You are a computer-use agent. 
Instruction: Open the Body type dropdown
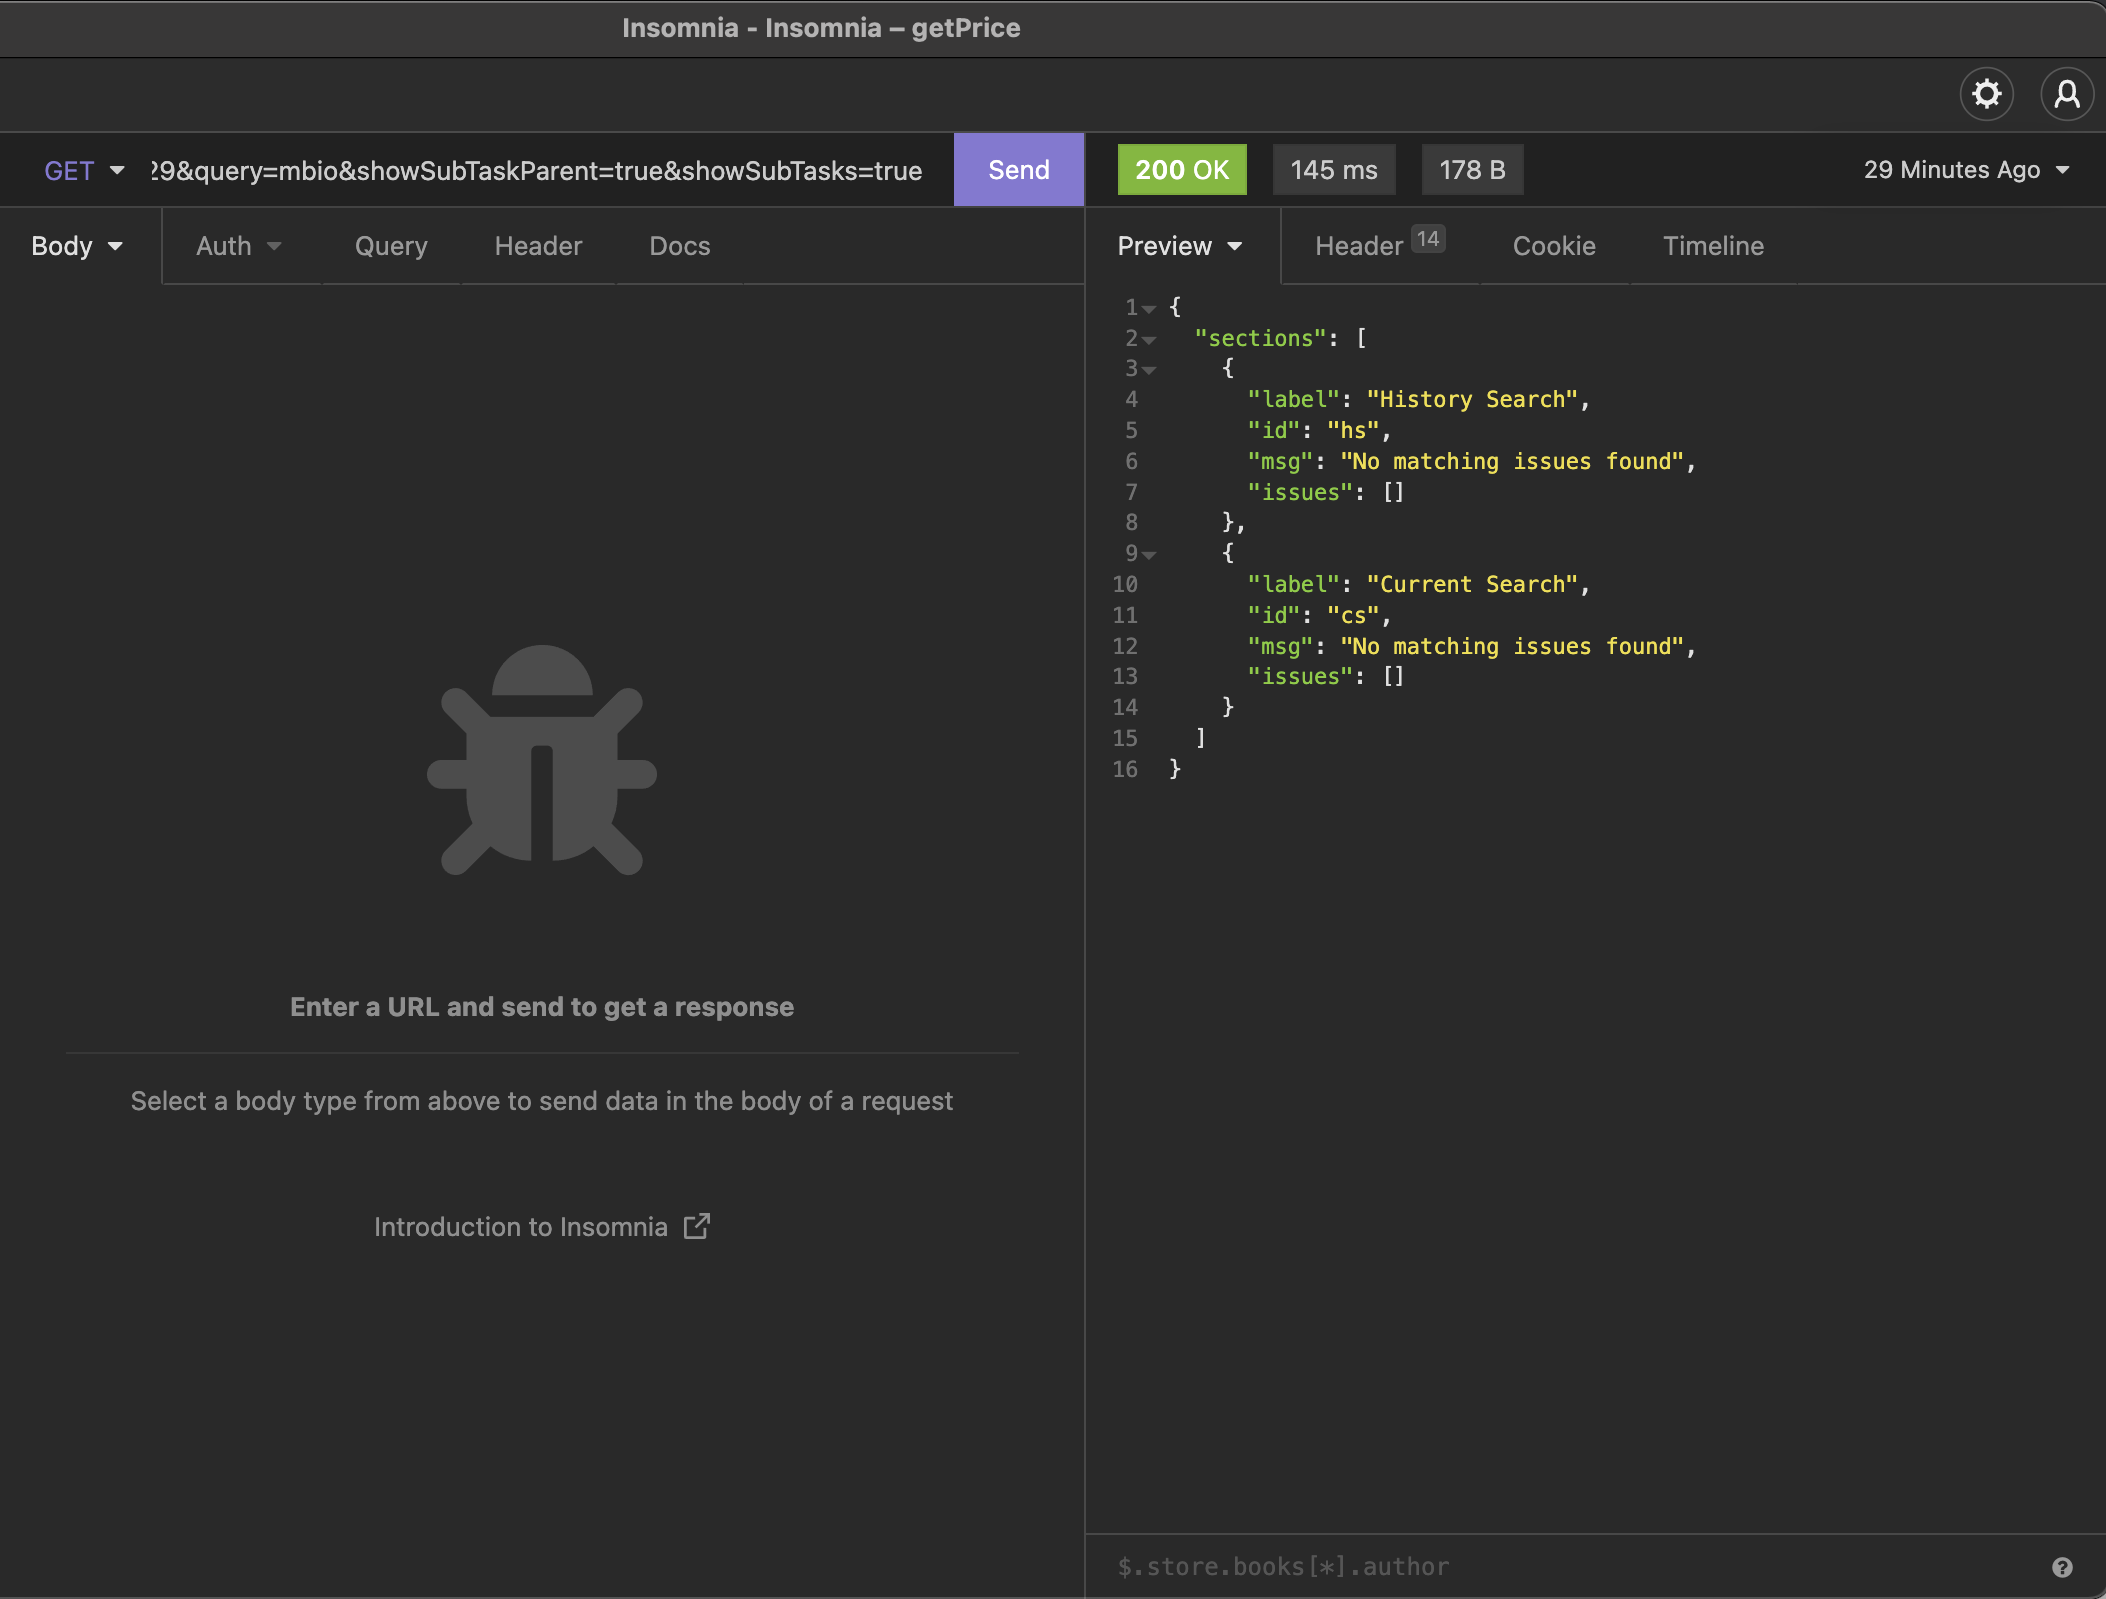coord(77,246)
